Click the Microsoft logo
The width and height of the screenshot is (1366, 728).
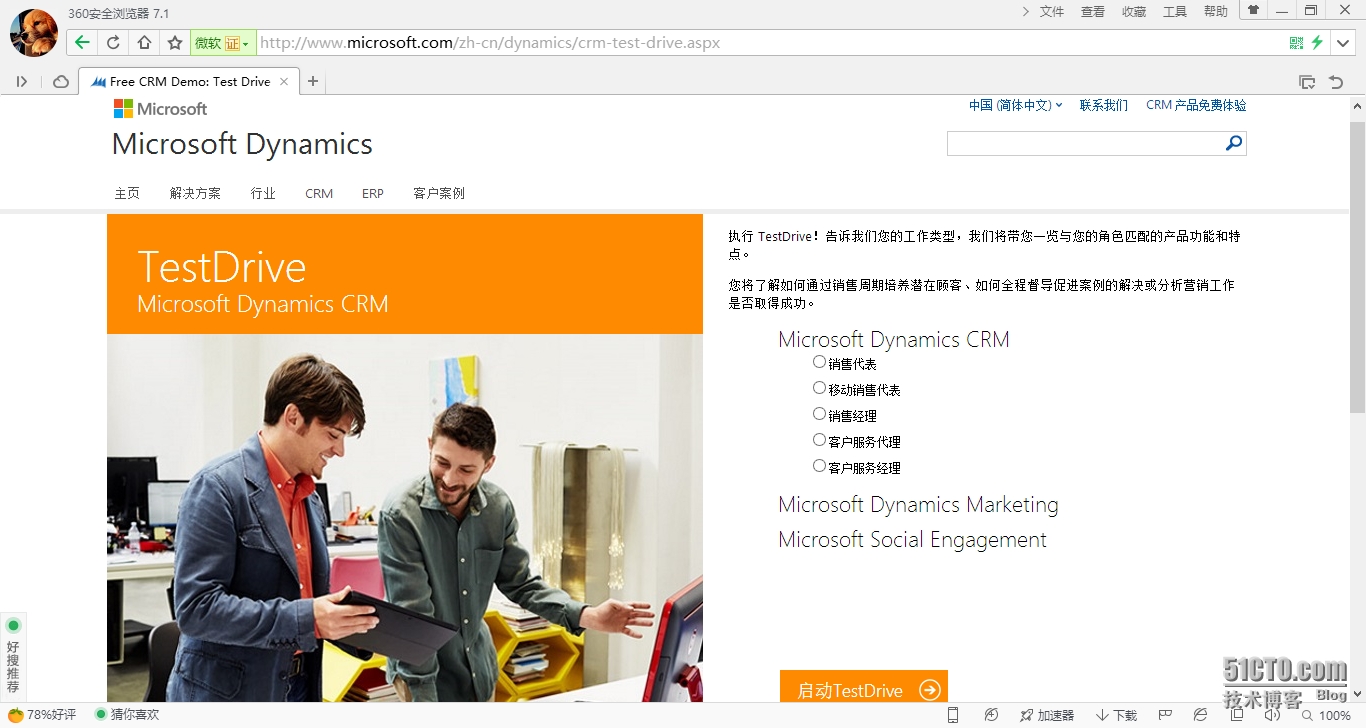coord(160,108)
